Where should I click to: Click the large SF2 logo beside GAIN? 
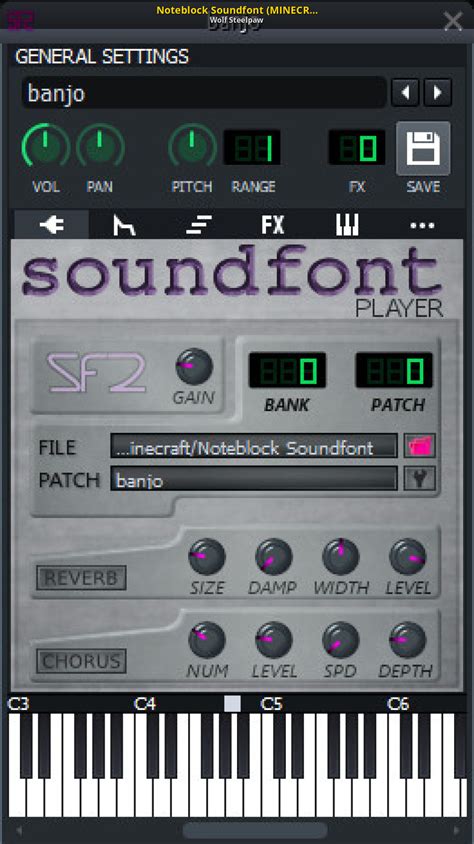tap(96, 373)
